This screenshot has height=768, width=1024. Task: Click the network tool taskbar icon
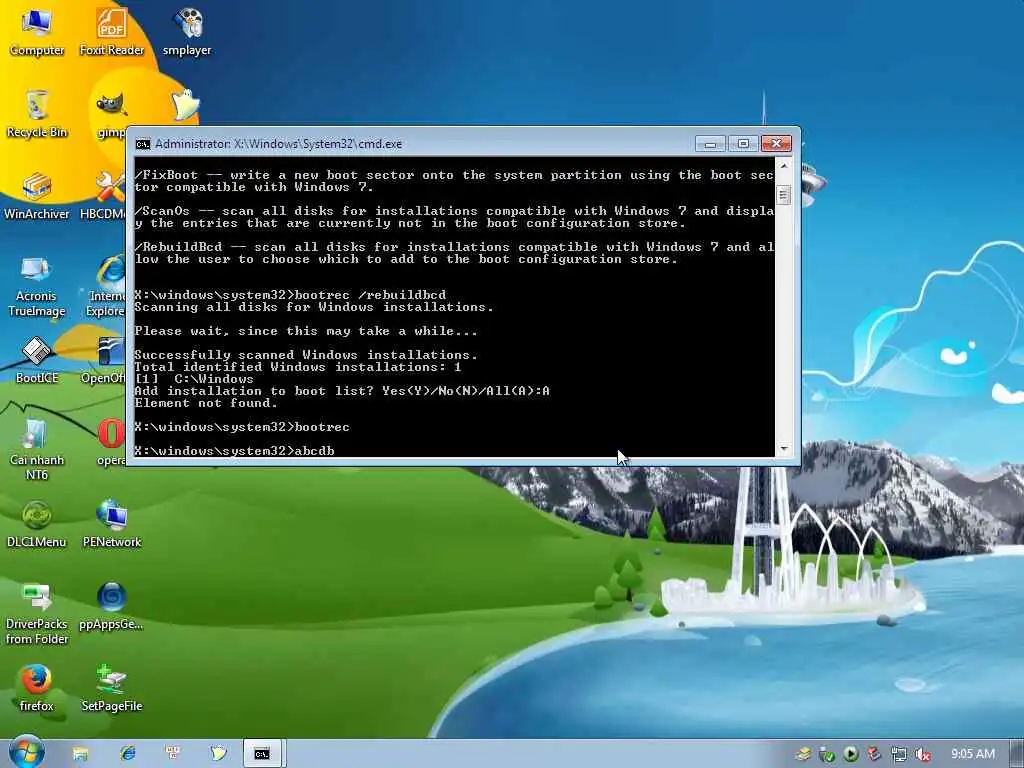173,754
